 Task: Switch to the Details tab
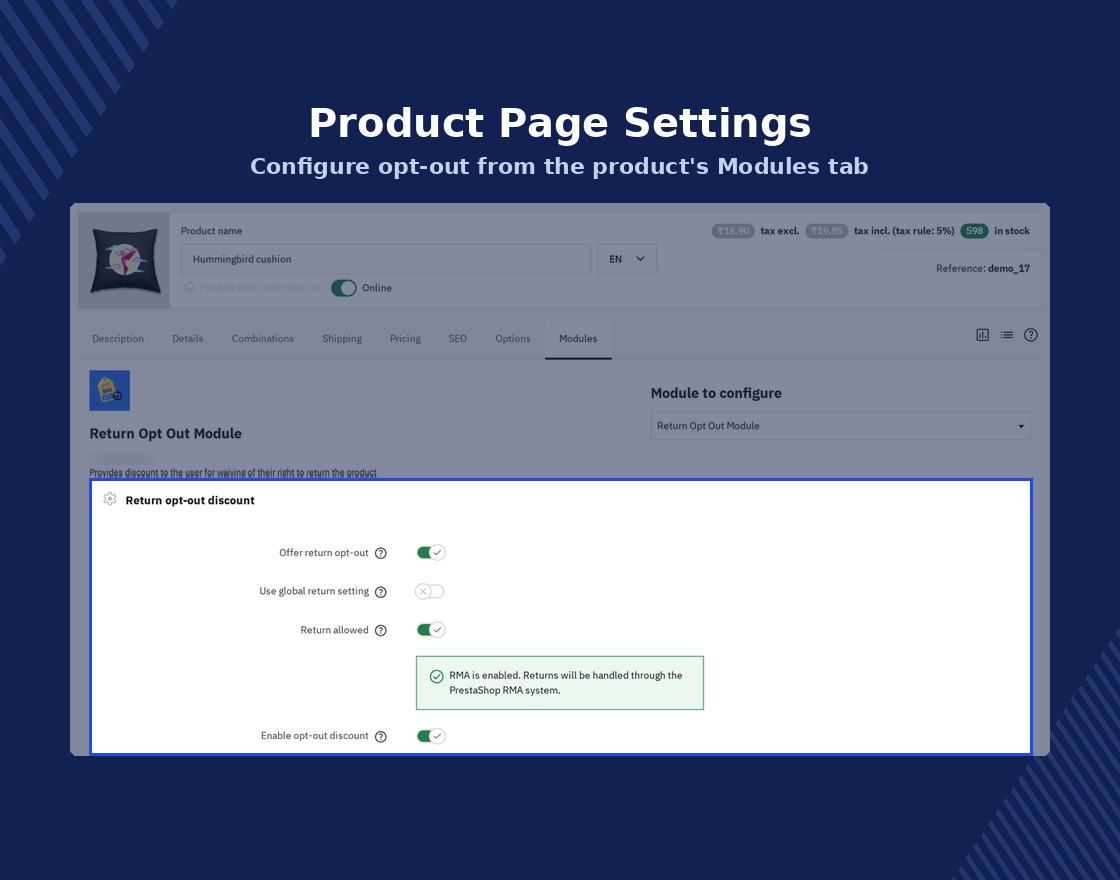[188, 339]
